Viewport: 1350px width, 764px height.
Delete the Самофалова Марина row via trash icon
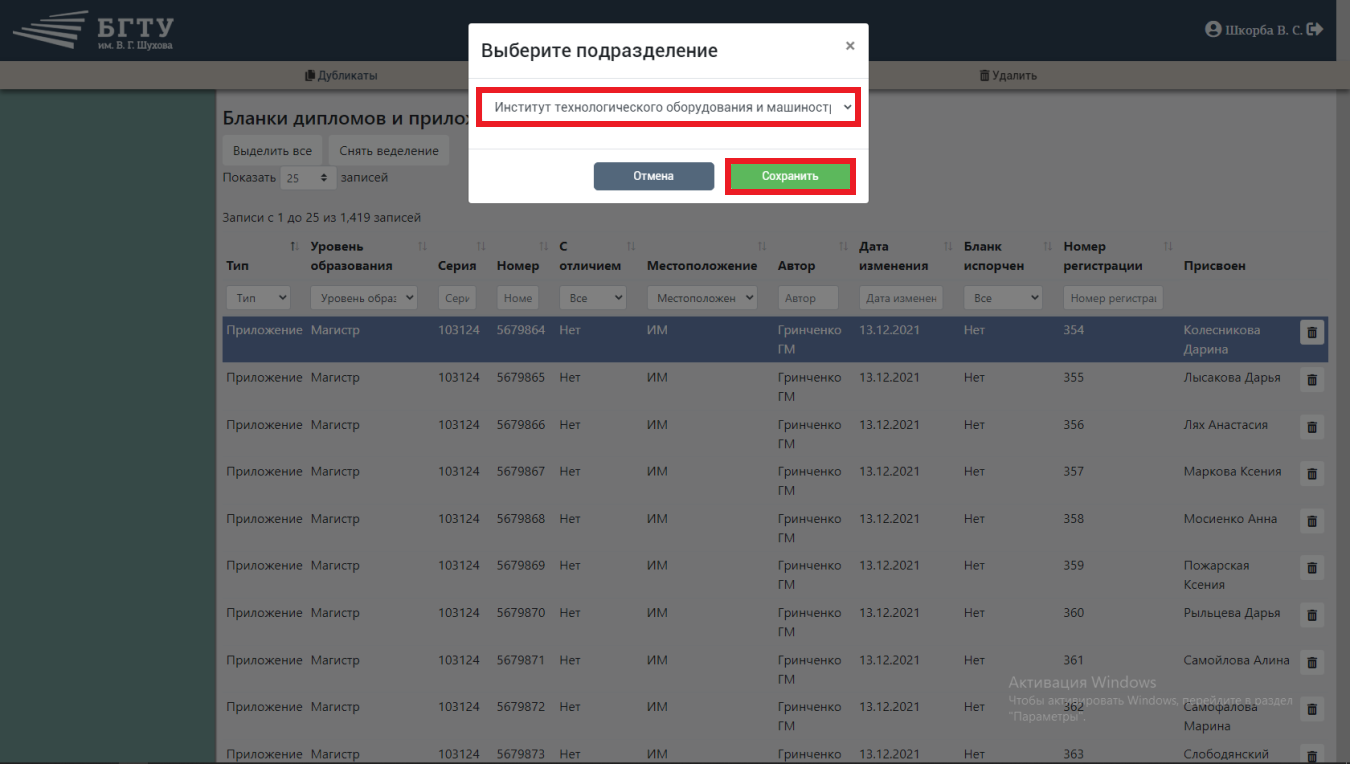(x=1312, y=709)
